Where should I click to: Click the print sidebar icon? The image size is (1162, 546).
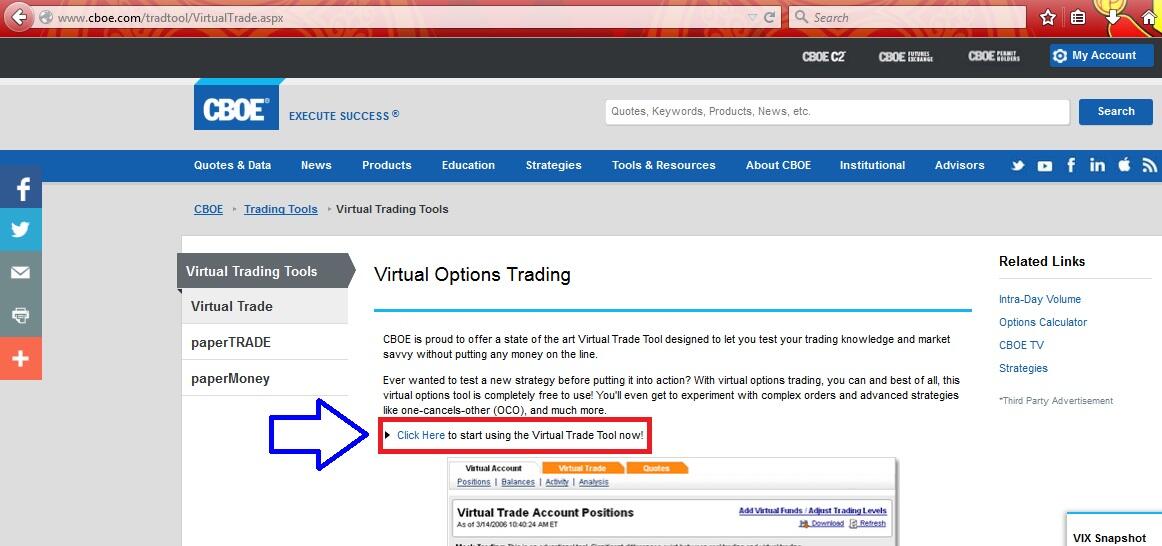pos(21,316)
